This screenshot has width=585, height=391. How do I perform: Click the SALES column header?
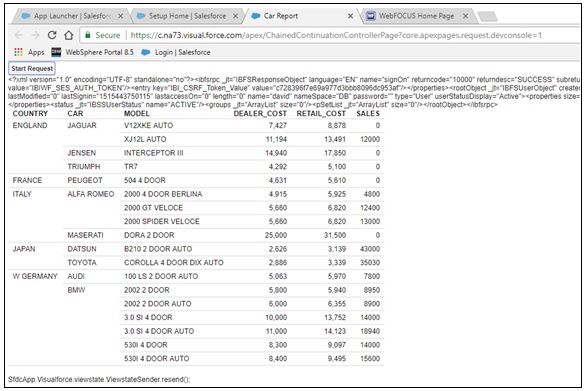point(368,113)
